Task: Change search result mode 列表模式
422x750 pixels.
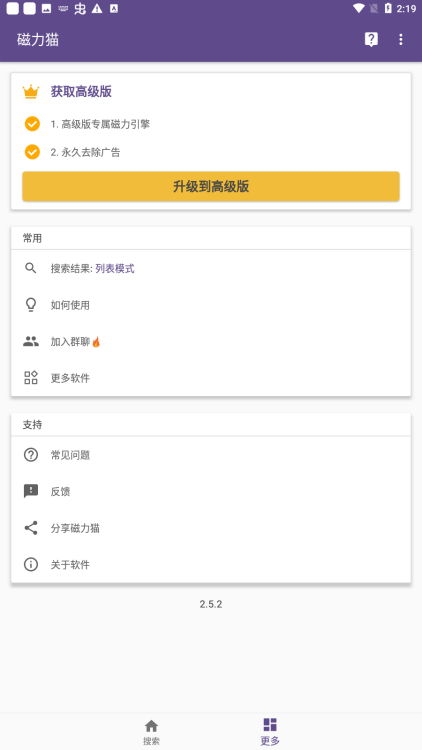Action: click(115, 269)
